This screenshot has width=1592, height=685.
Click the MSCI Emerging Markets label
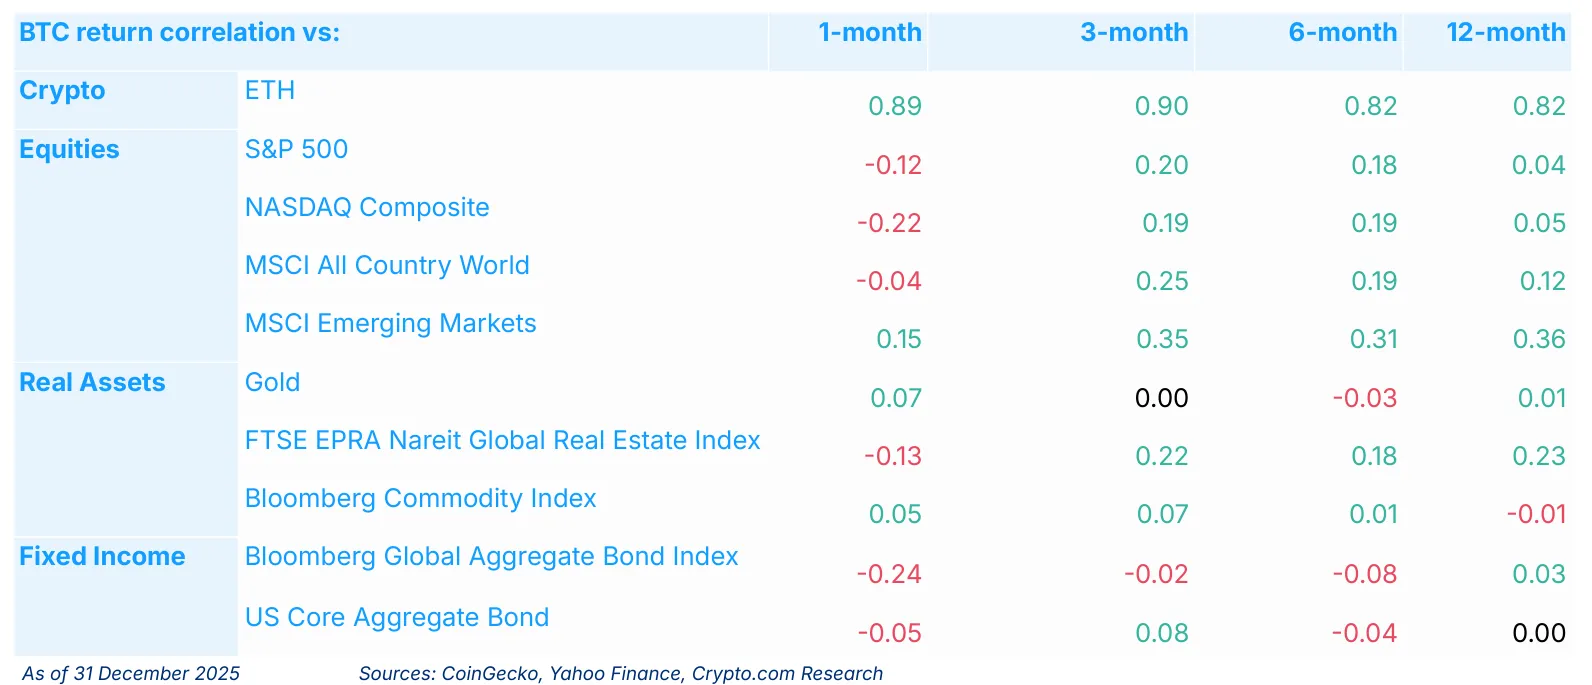390,324
